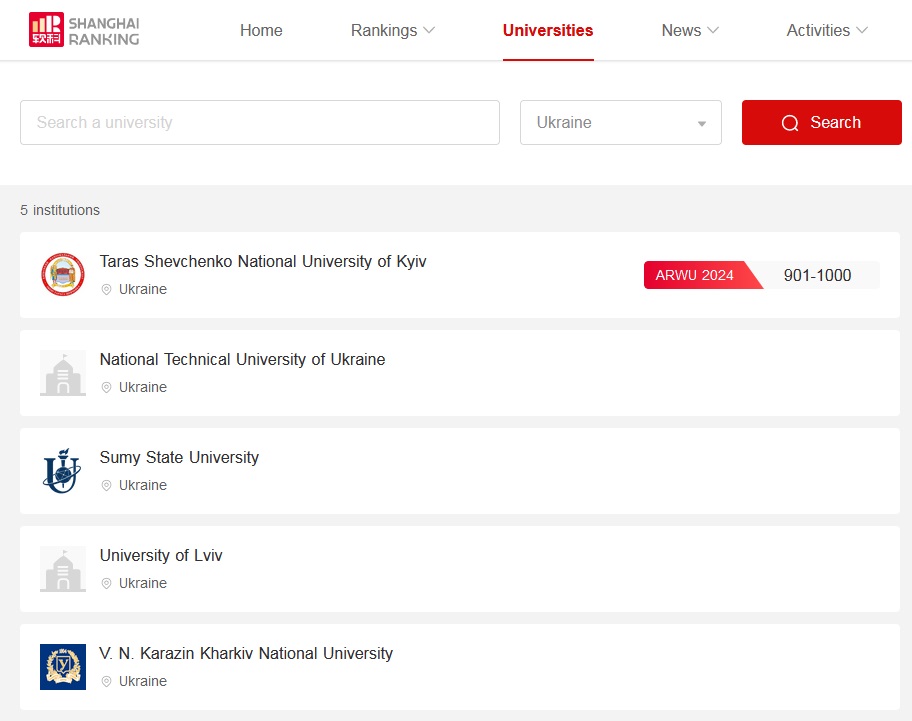Open Taras Shevchenko National University of Kyiv
This screenshot has height=721, width=912.
263,261
